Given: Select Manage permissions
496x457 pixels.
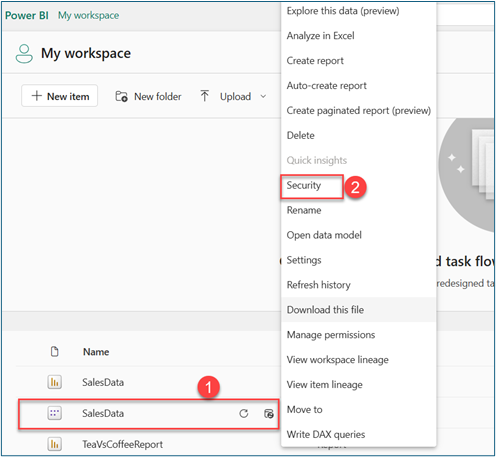Looking at the screenshot, I should tap(331, 335).
